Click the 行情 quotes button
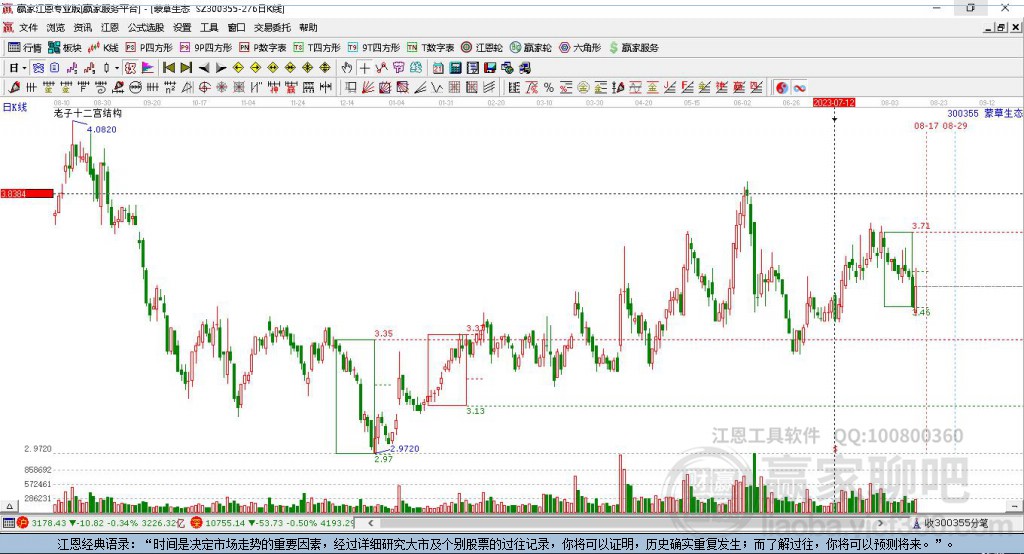This screenshot has height=554, width=1024. pyautogui.click(x=25, y=47)
